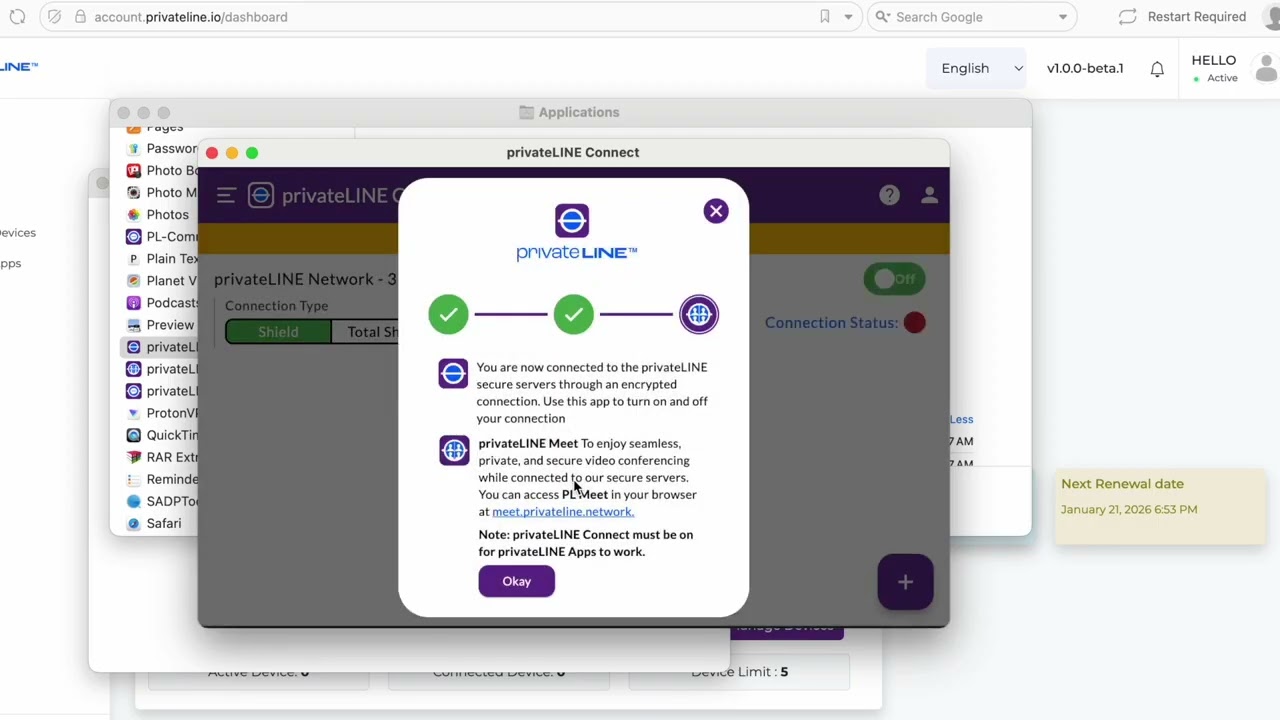Image resolution: width=1280 pixels, height=720 pixels.
Task: Select the Shield connection type
Action: coord(278,332)
